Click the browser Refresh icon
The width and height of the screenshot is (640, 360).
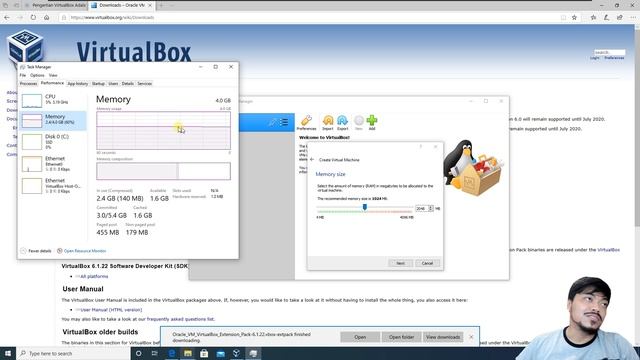point(33,18)
